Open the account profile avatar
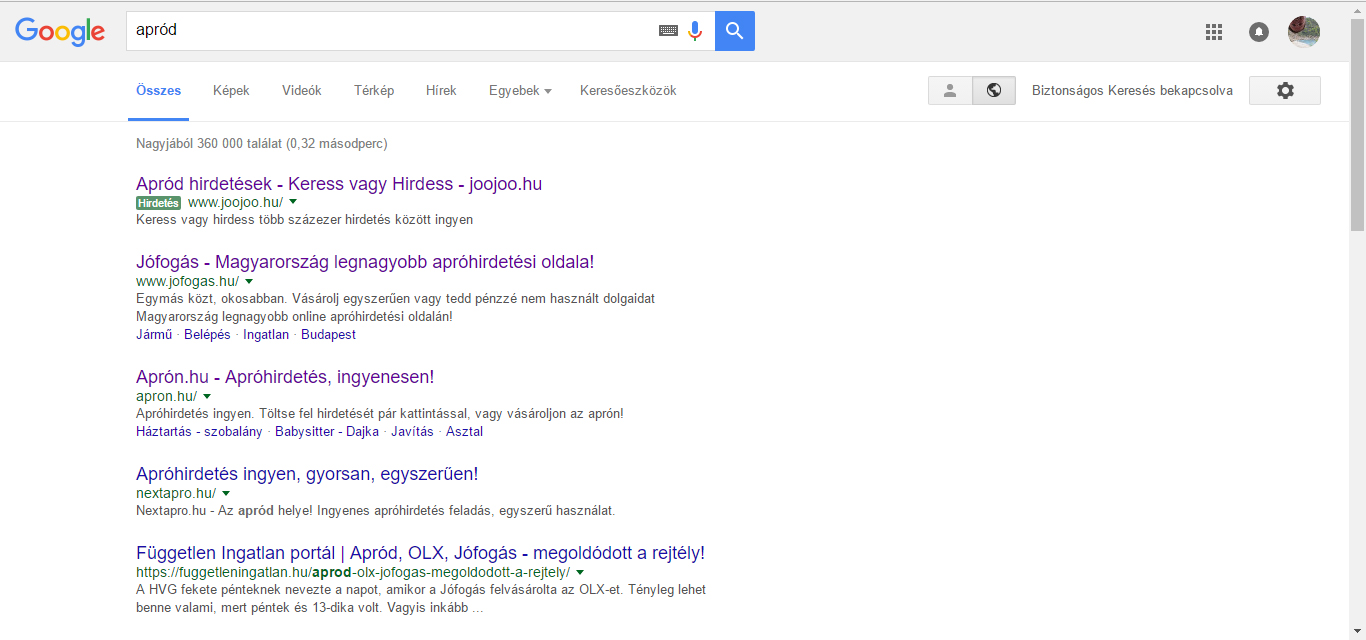 [x=1304, y=32]
